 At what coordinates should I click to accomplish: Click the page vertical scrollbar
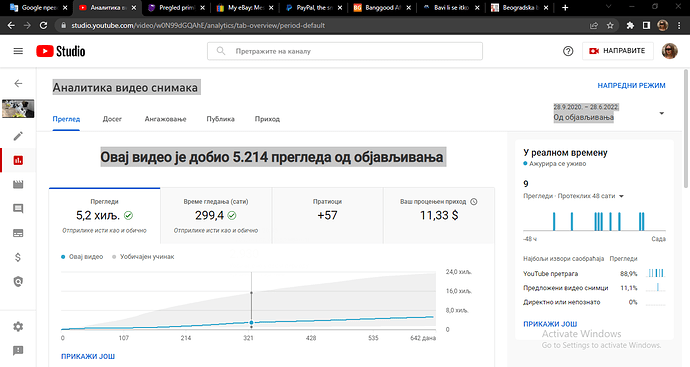point(686,128)
